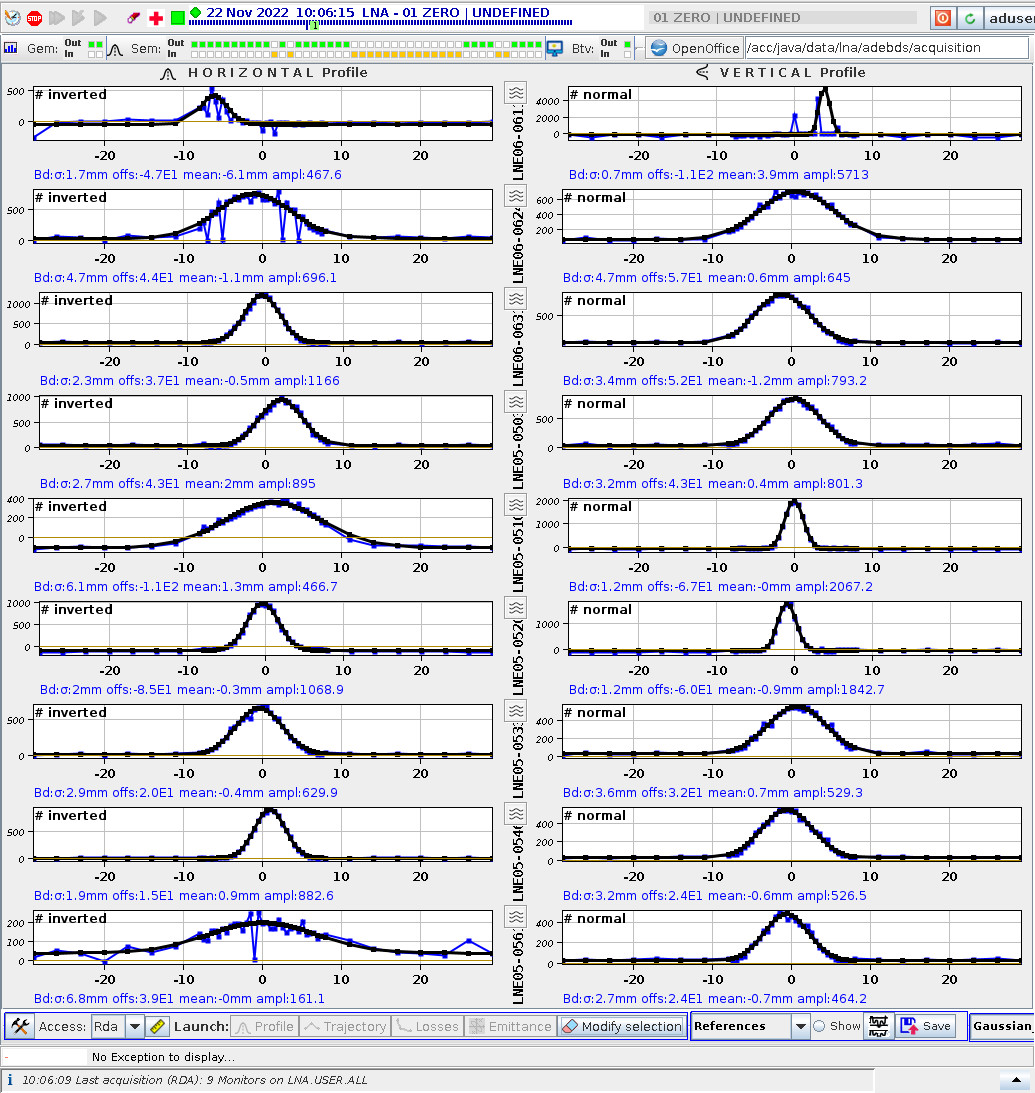Click the red power icon button
Viewport: 1035px width, 1093px height.
pyautogui.click(x=943, y=18)
